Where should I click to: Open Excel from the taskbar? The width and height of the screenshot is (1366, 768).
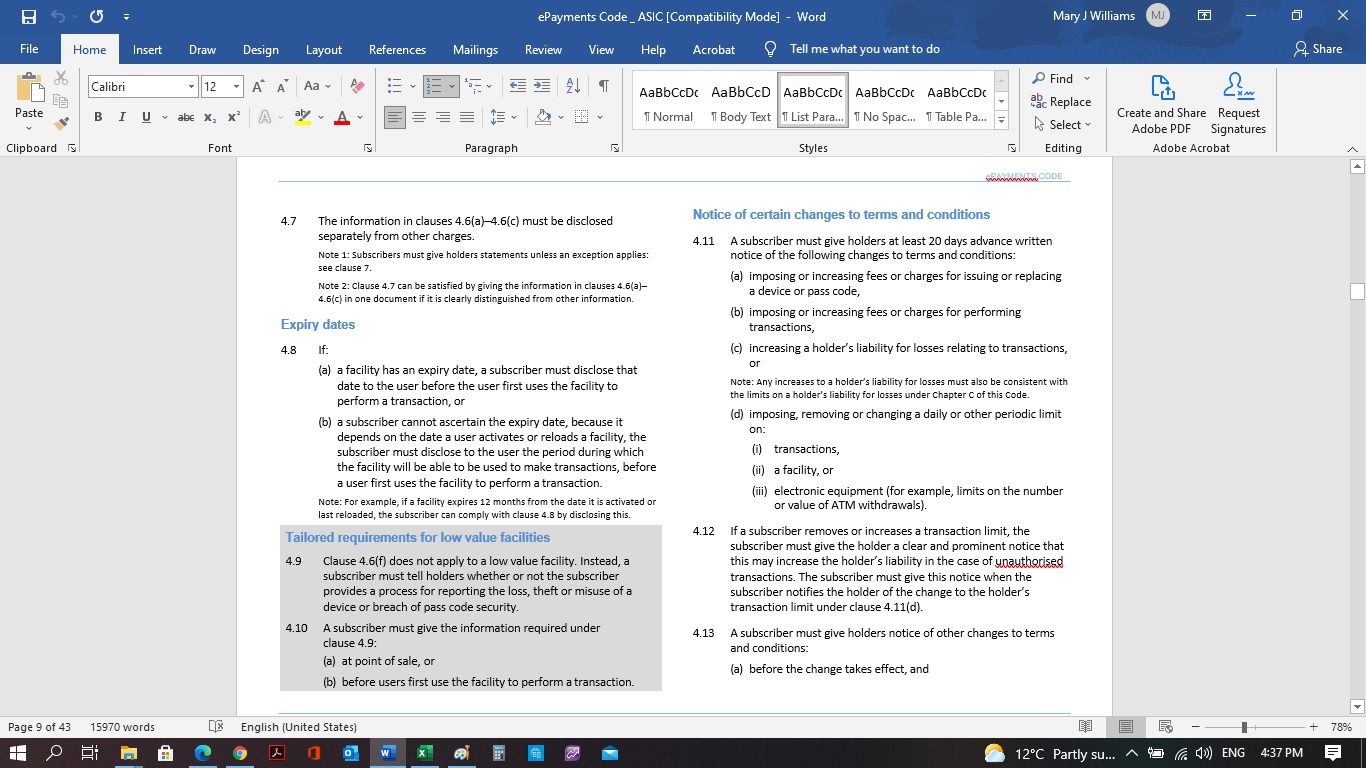pos(423,751)
